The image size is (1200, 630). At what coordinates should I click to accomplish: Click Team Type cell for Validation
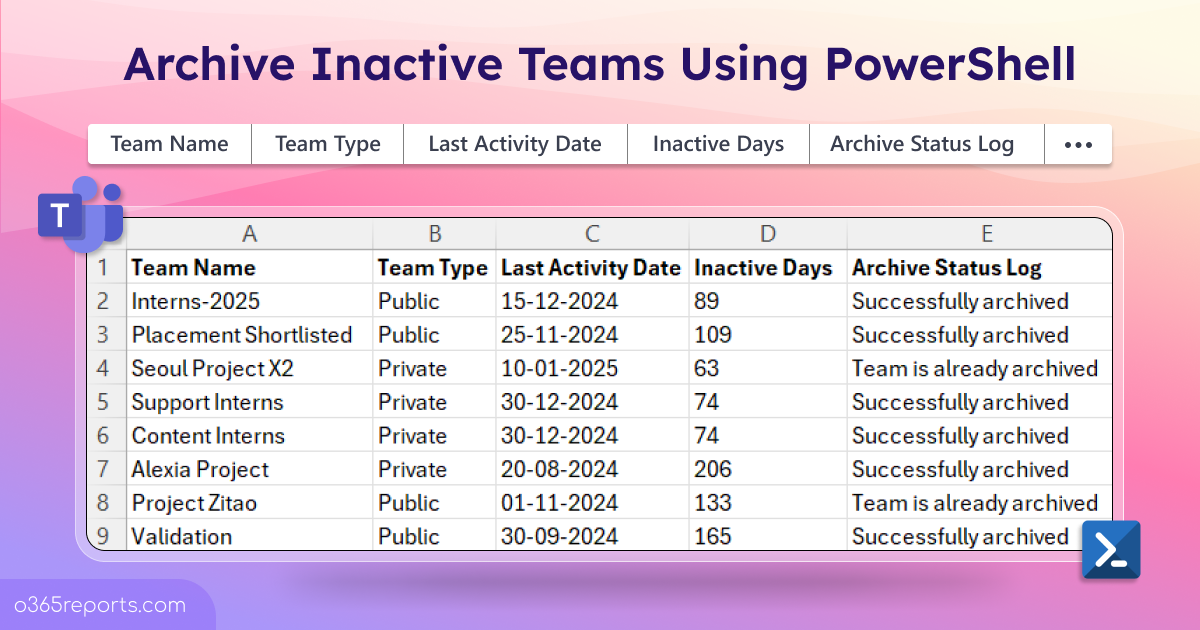coord(435,536)
